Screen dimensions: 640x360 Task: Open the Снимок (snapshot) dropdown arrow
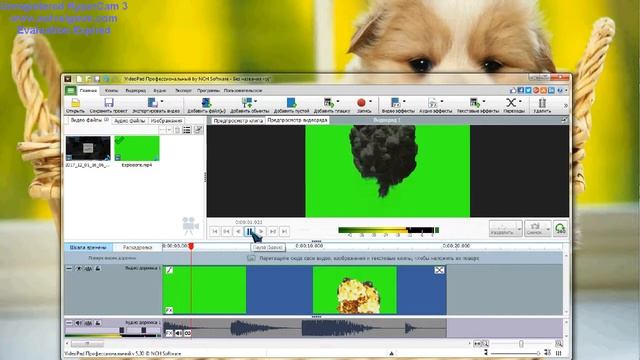point(548,229)
